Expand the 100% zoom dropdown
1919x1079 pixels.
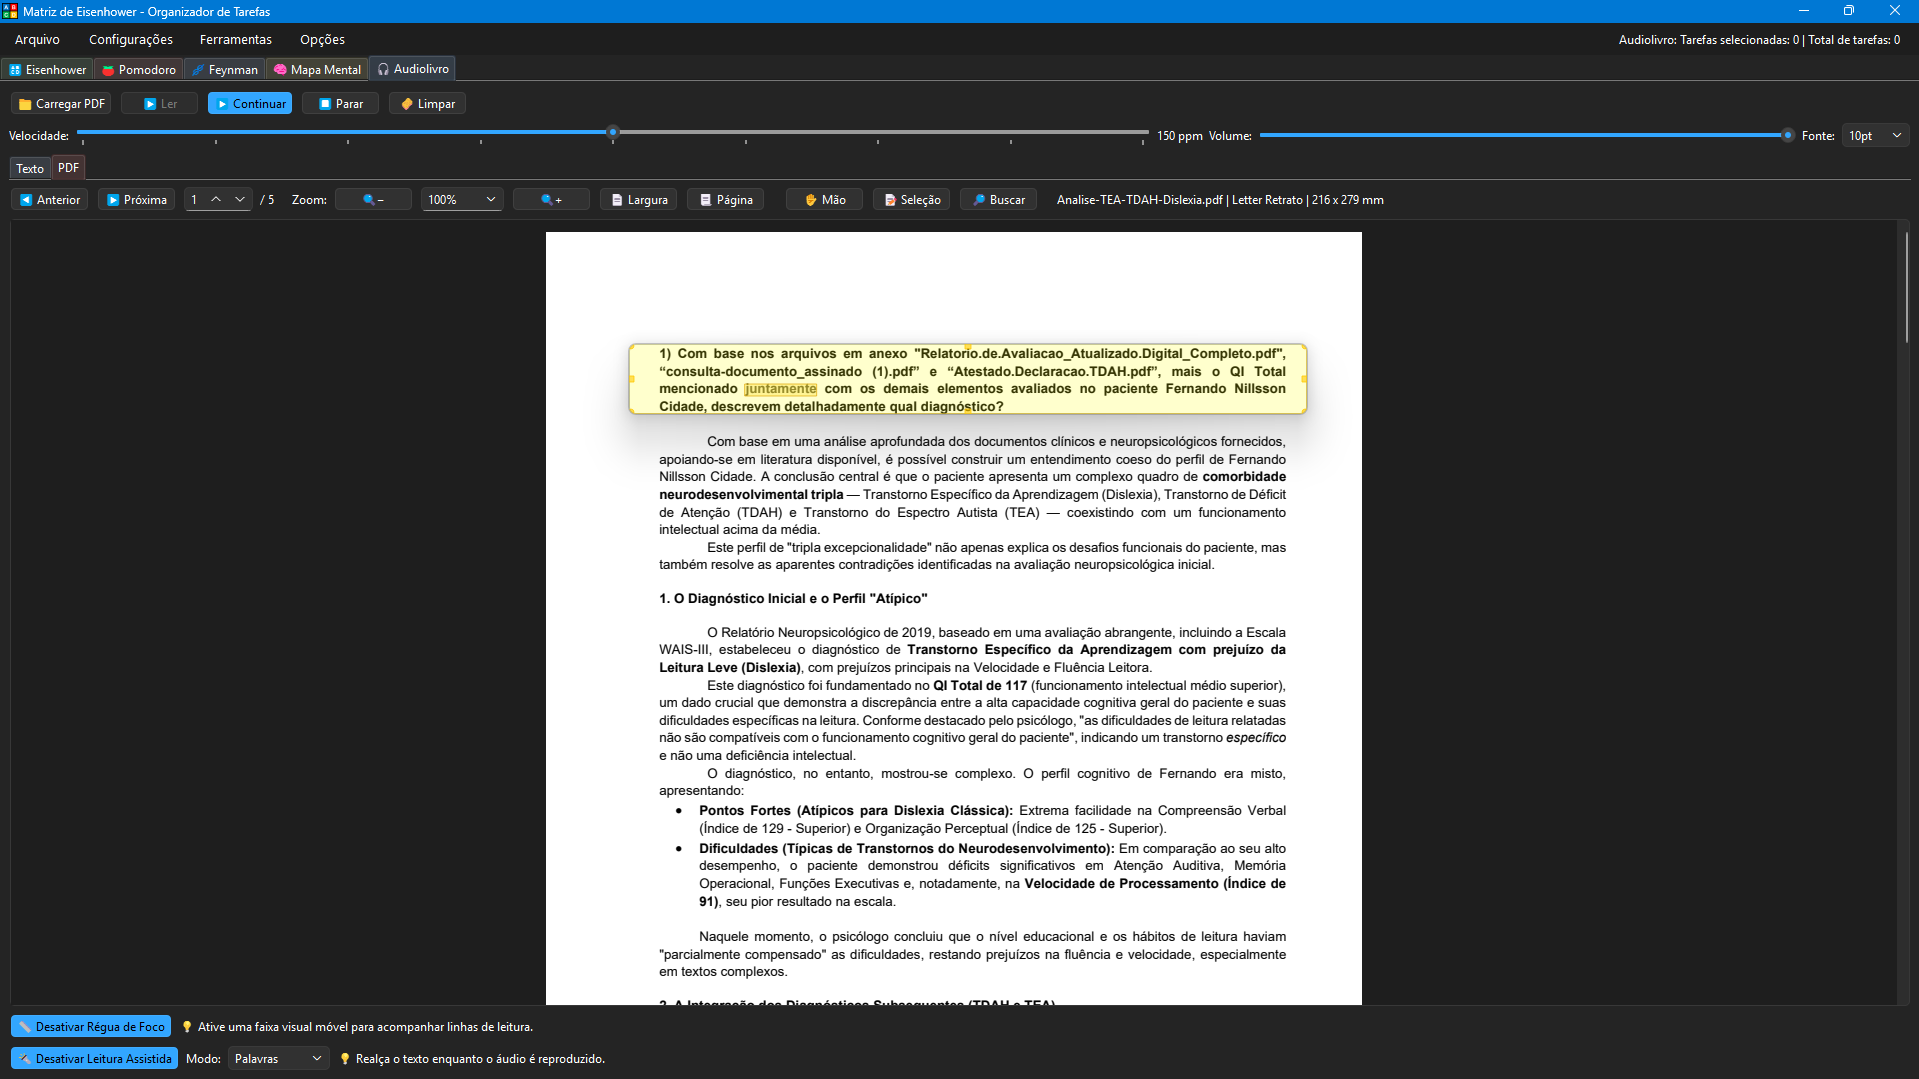tap(462, 200)
